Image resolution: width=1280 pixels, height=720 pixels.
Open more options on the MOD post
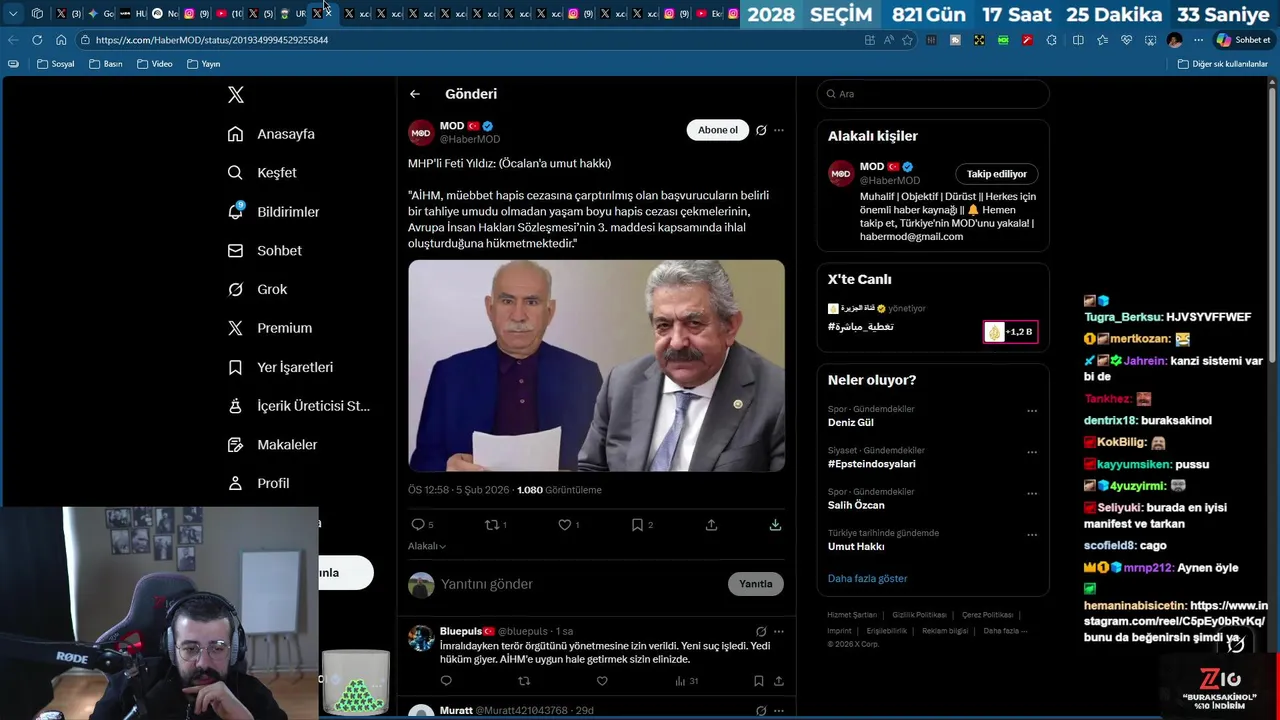point(779,130)
